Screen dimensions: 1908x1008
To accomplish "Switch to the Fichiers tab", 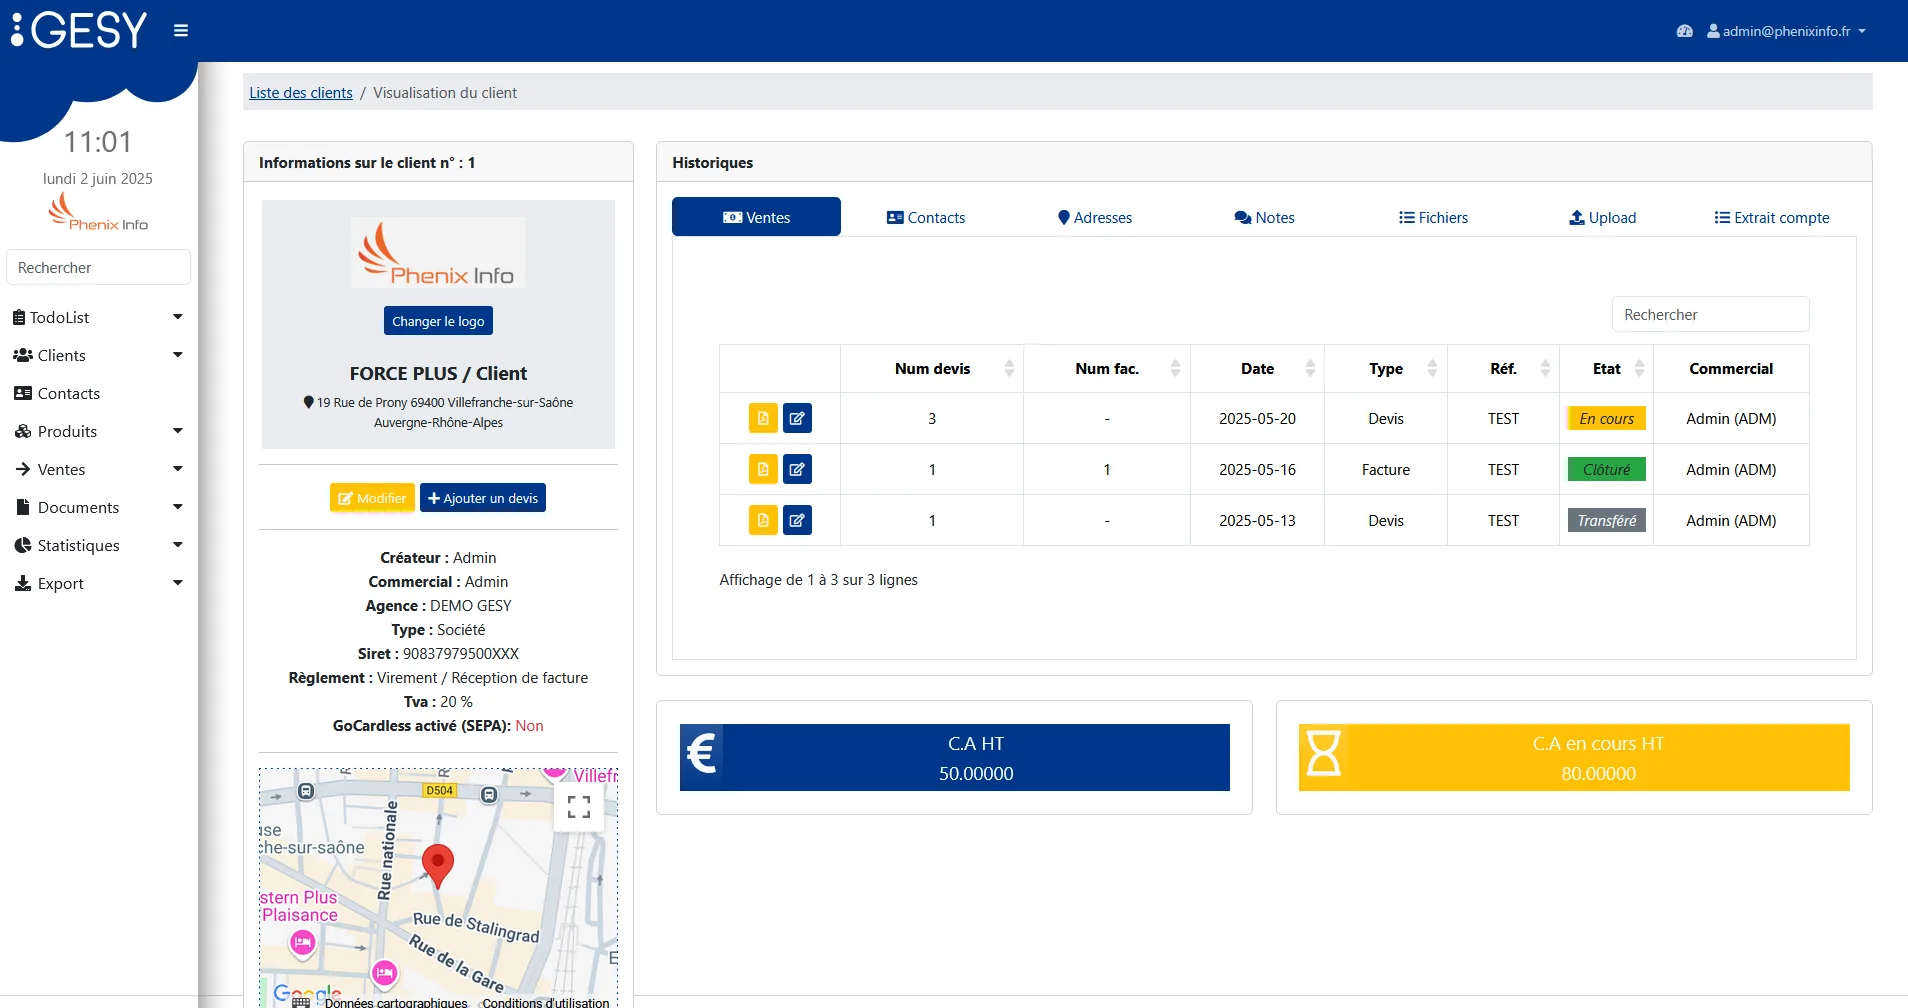I will coord(1433,218).
